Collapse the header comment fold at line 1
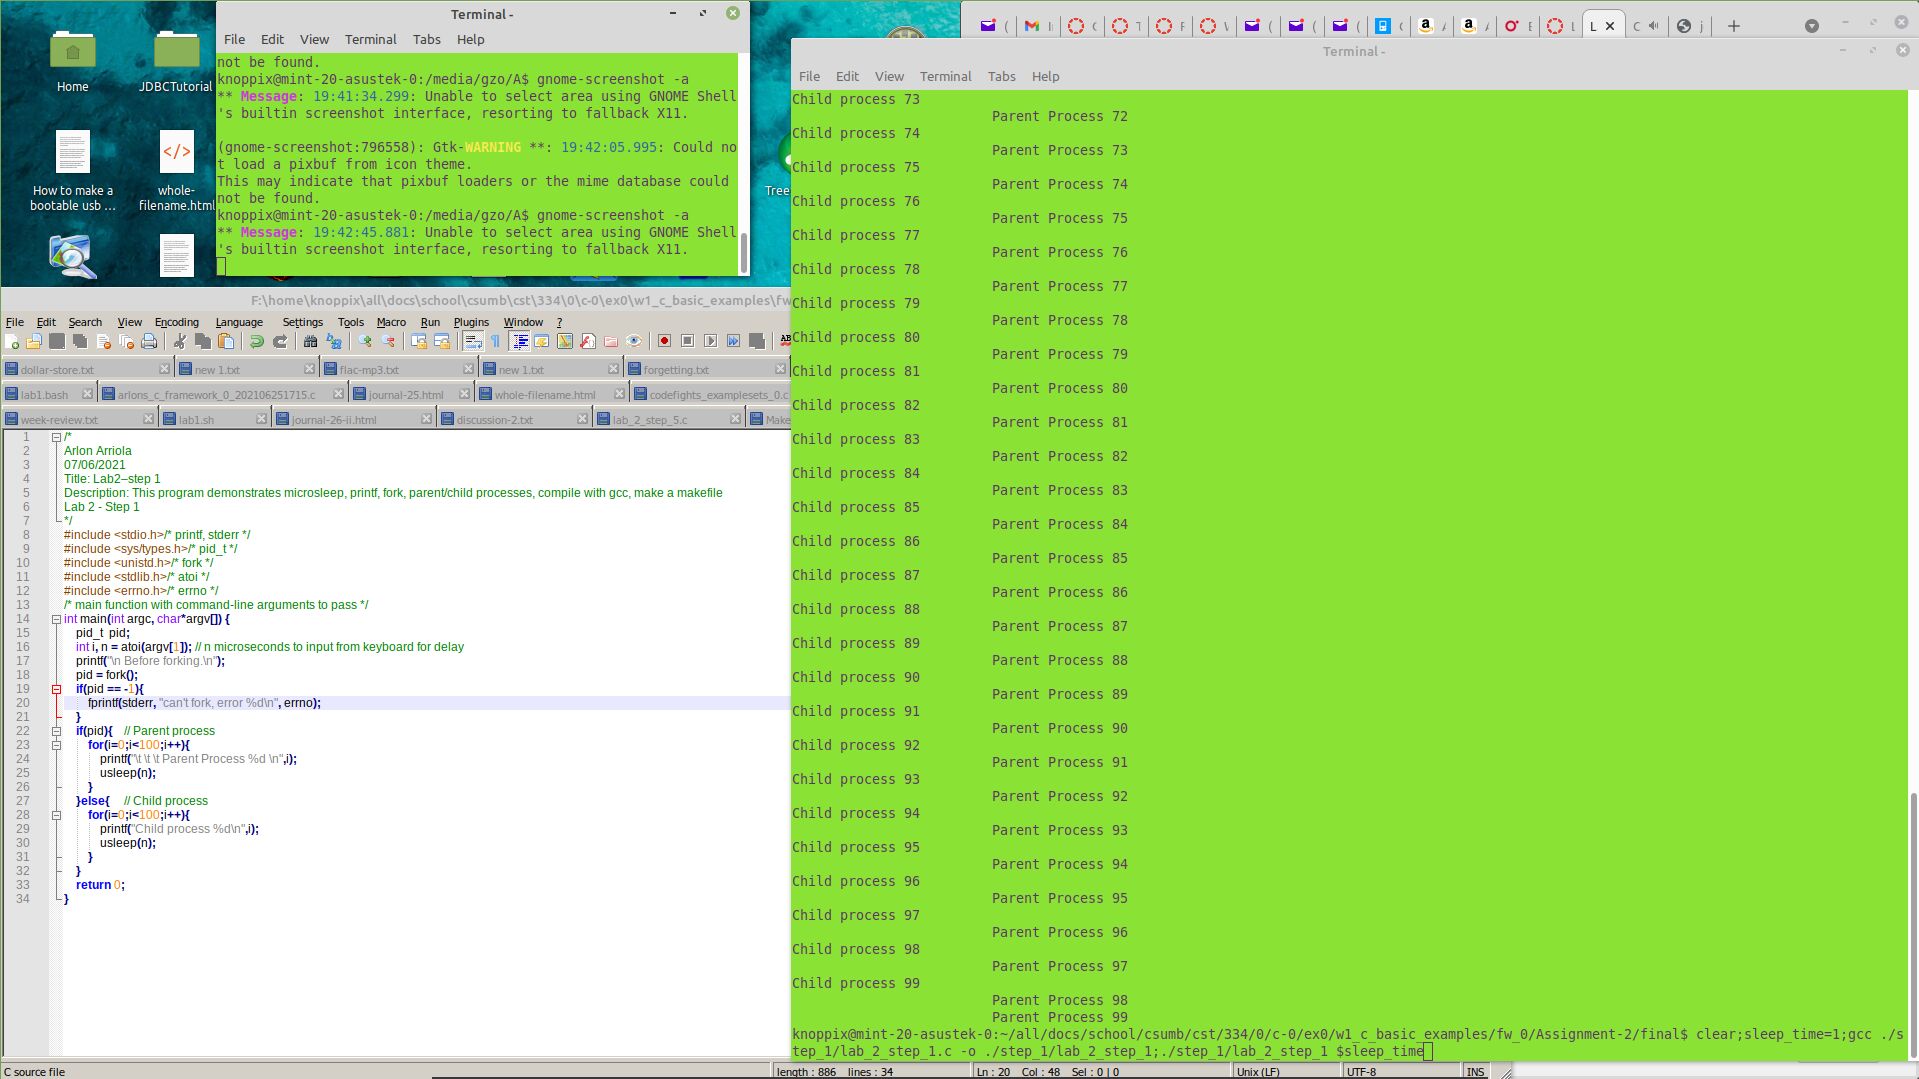The image size is (1919, 1079). click(x=56, y=437)
